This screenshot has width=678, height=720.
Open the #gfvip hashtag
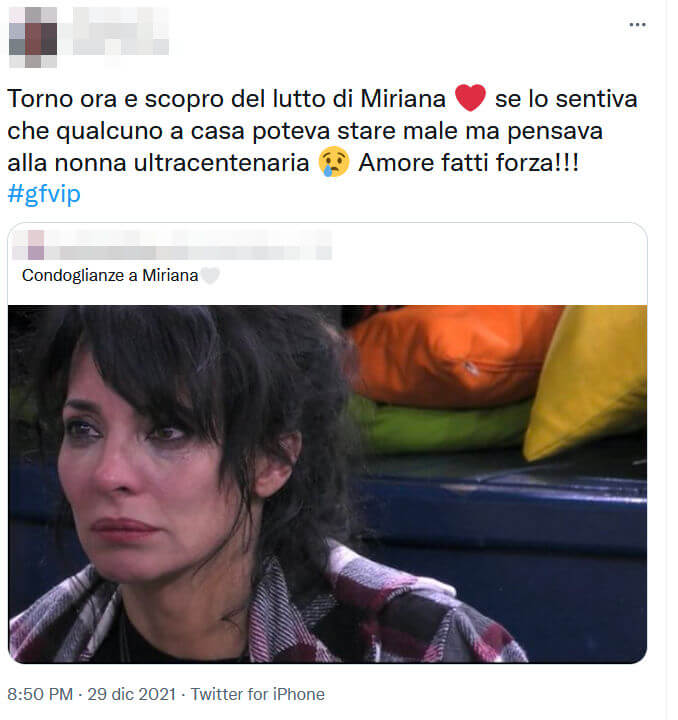[44, 193]
